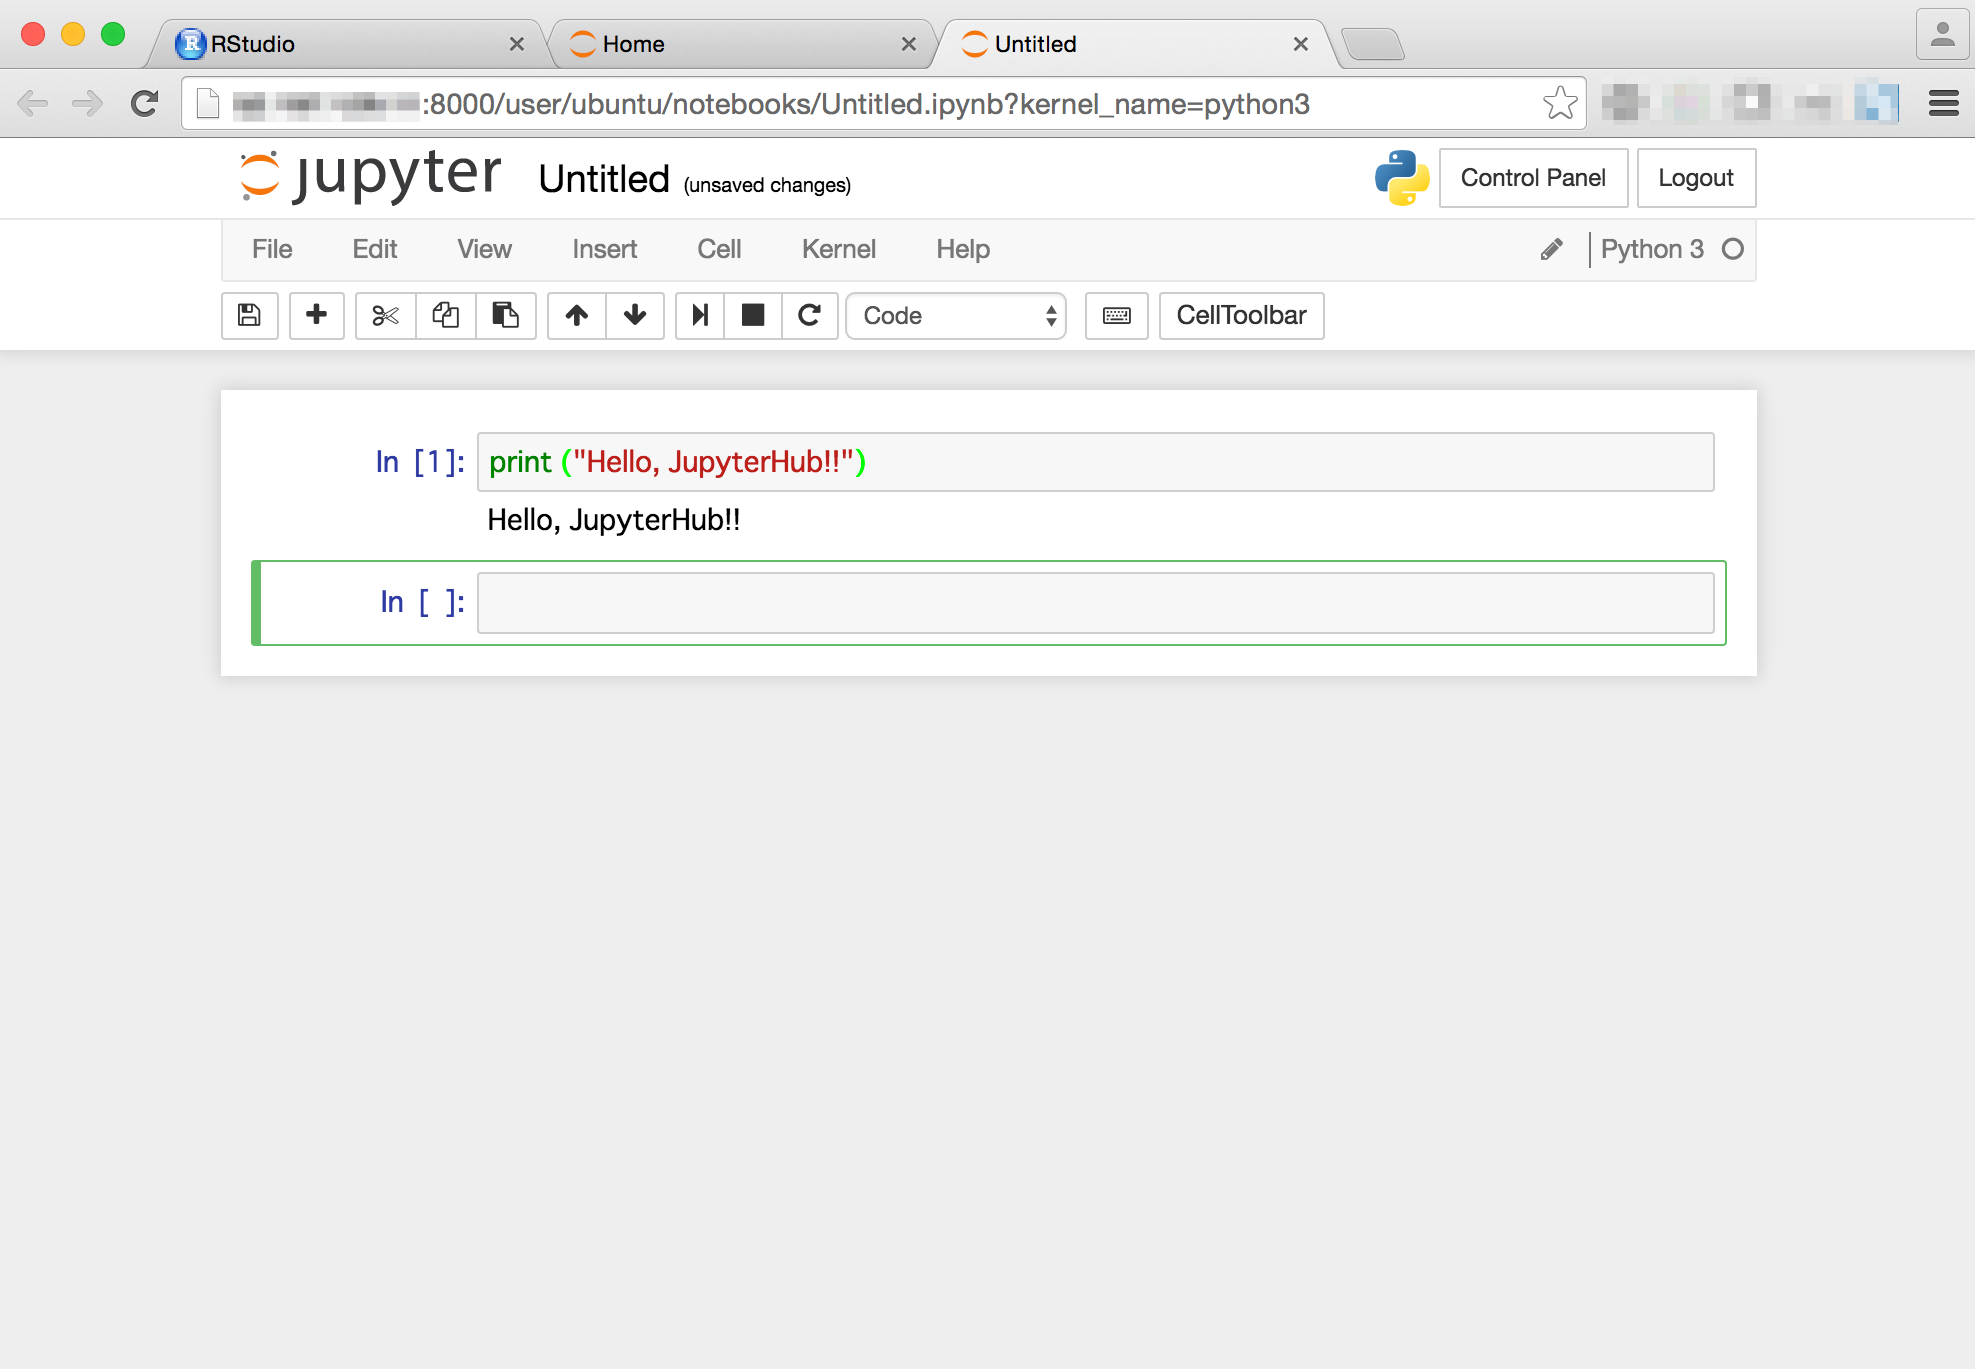Click into the empty code cell input
The width and height of the screenshot is (1975, 1369).
coord(1095,603)
